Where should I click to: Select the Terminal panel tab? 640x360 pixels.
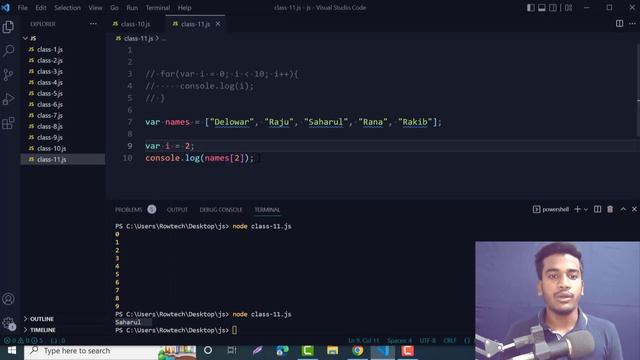(x=267, y=209)
